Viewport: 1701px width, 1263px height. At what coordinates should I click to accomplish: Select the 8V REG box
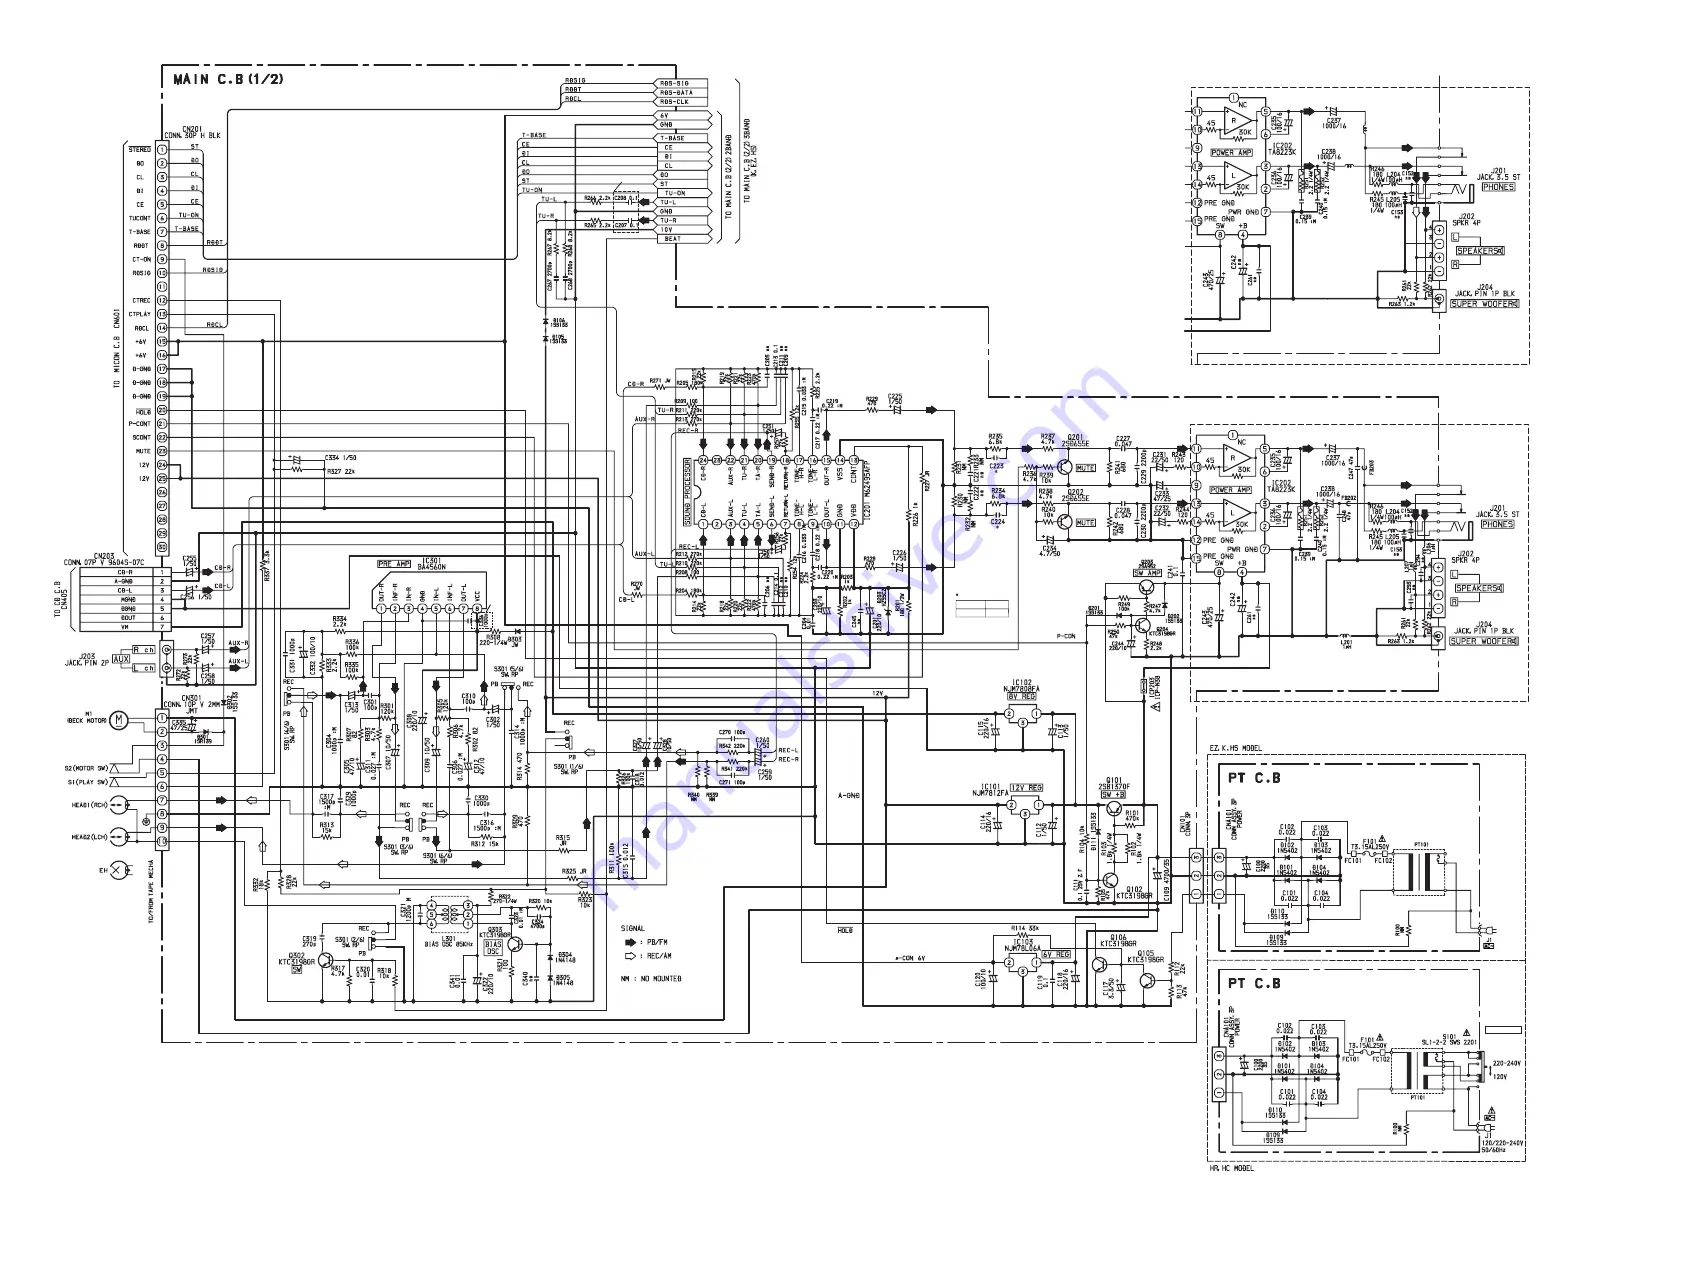point(1022,697)
